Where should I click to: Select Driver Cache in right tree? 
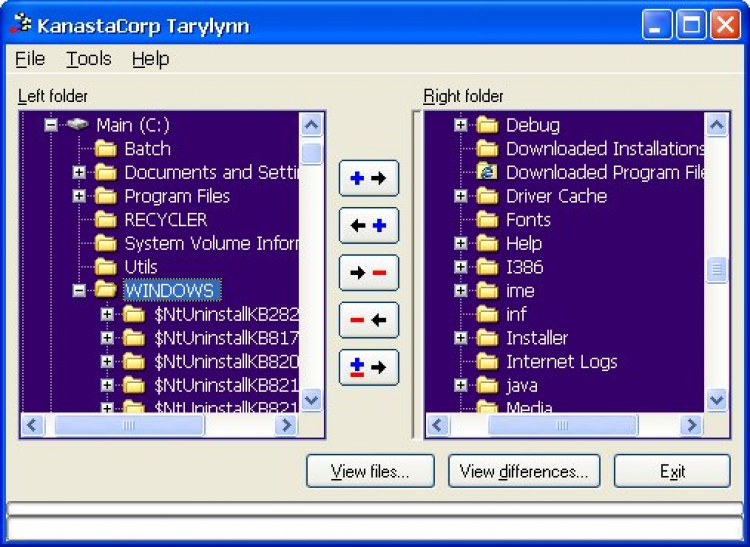pos(556,196)
